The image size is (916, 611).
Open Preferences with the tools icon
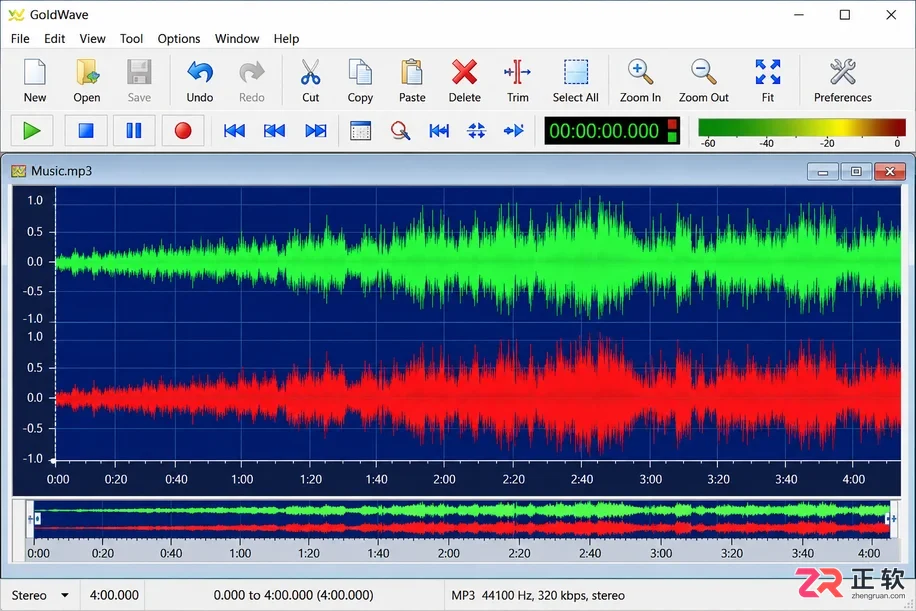tap(842, 81)
